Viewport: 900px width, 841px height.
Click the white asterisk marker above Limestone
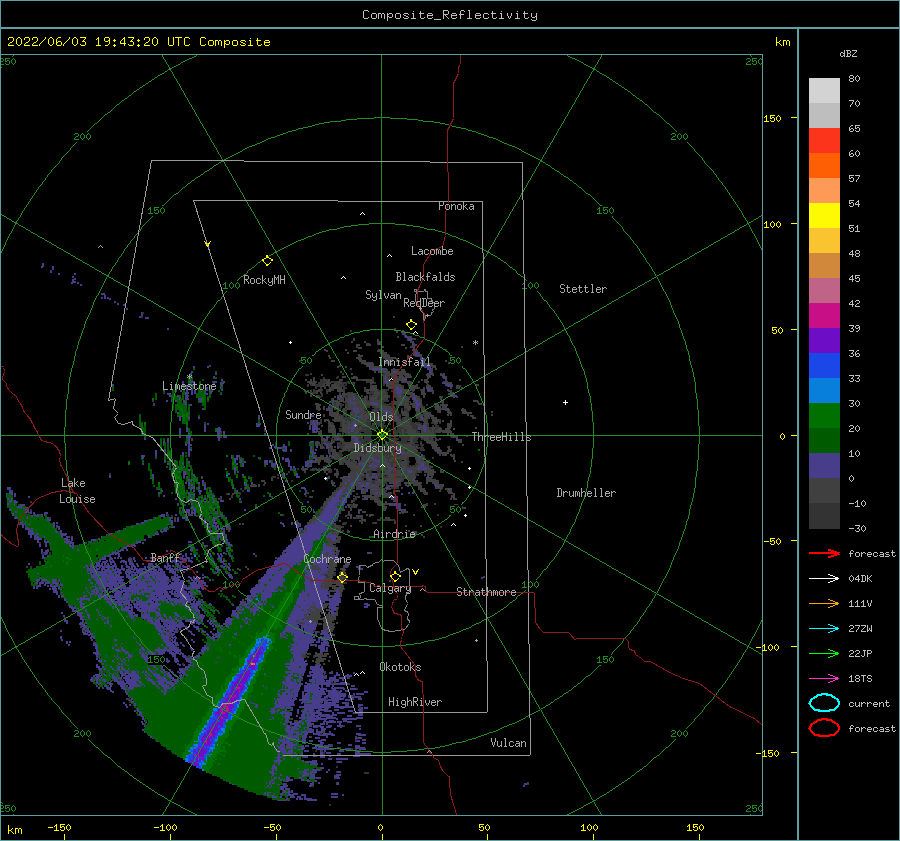pyautogui.click(x=189, y=377)
